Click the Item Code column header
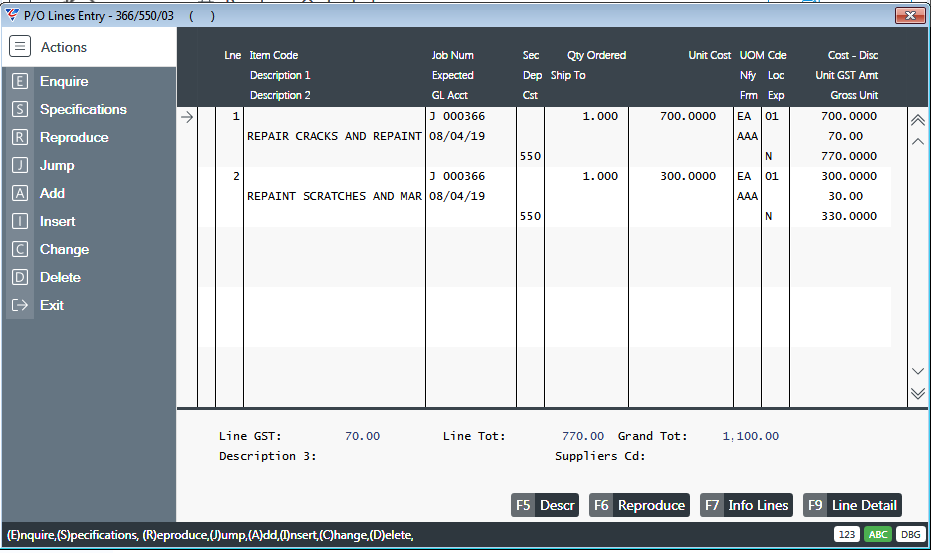The height and width of the screenshot is (553, 932). pyautogui.click(x=273, y=55)
